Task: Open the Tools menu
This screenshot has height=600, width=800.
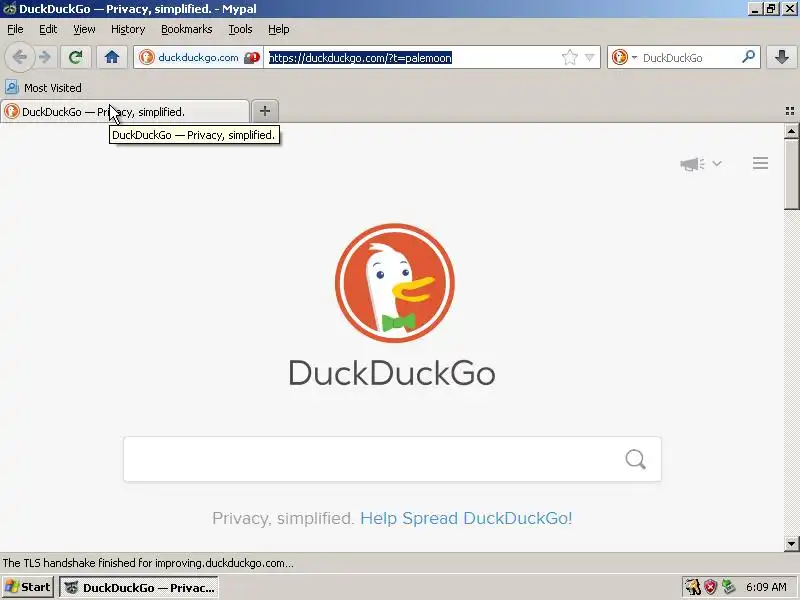Action: click(240, 29)
